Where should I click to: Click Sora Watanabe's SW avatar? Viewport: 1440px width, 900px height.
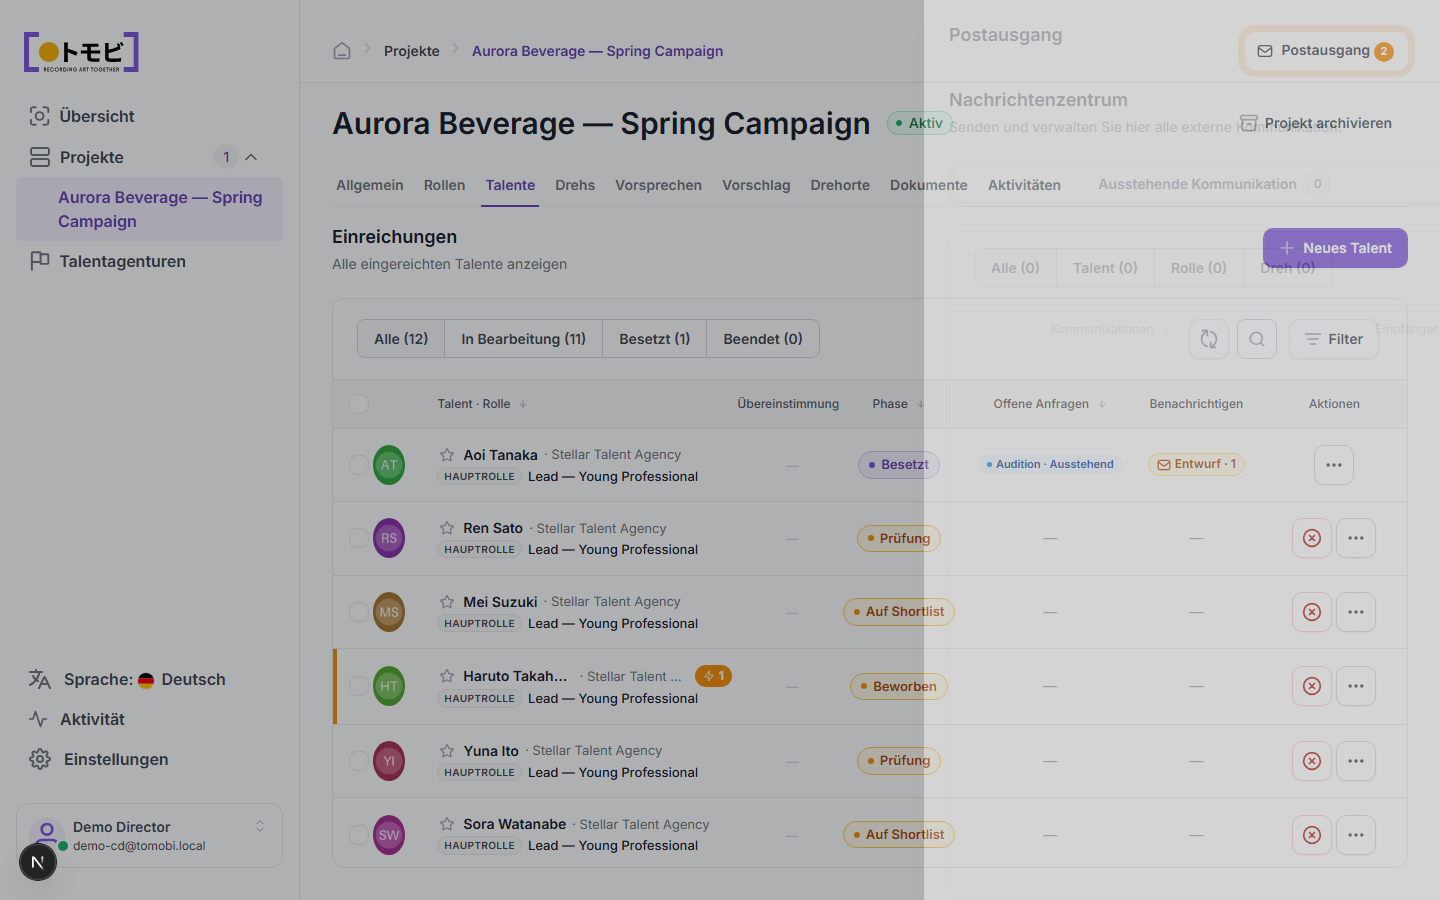[389, 835]
